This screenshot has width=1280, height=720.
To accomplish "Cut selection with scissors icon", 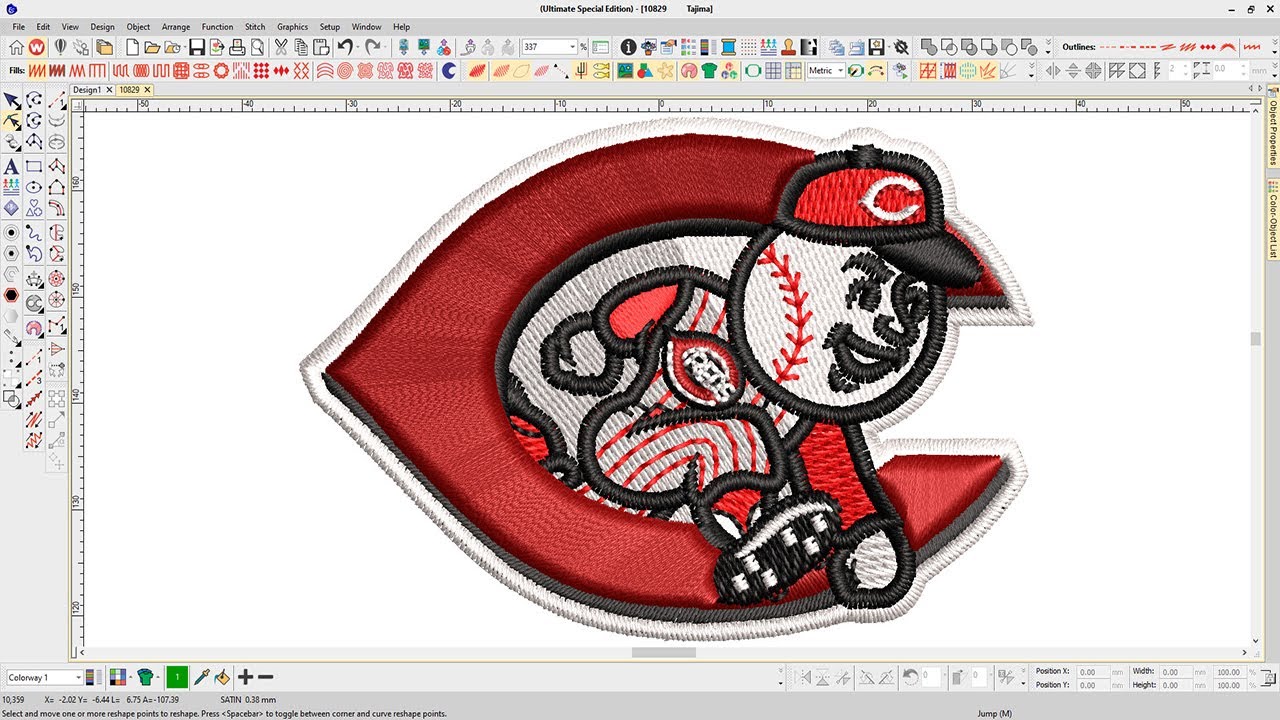I will tap(281, 47).
